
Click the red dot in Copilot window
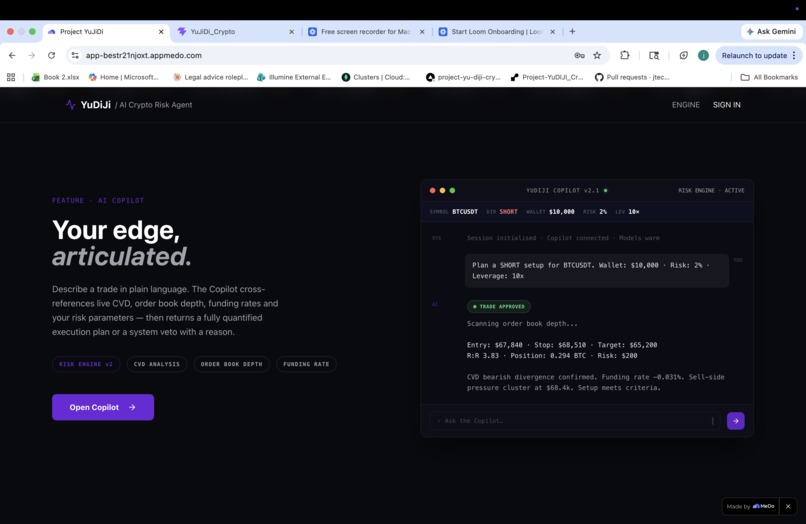point(432,190)
